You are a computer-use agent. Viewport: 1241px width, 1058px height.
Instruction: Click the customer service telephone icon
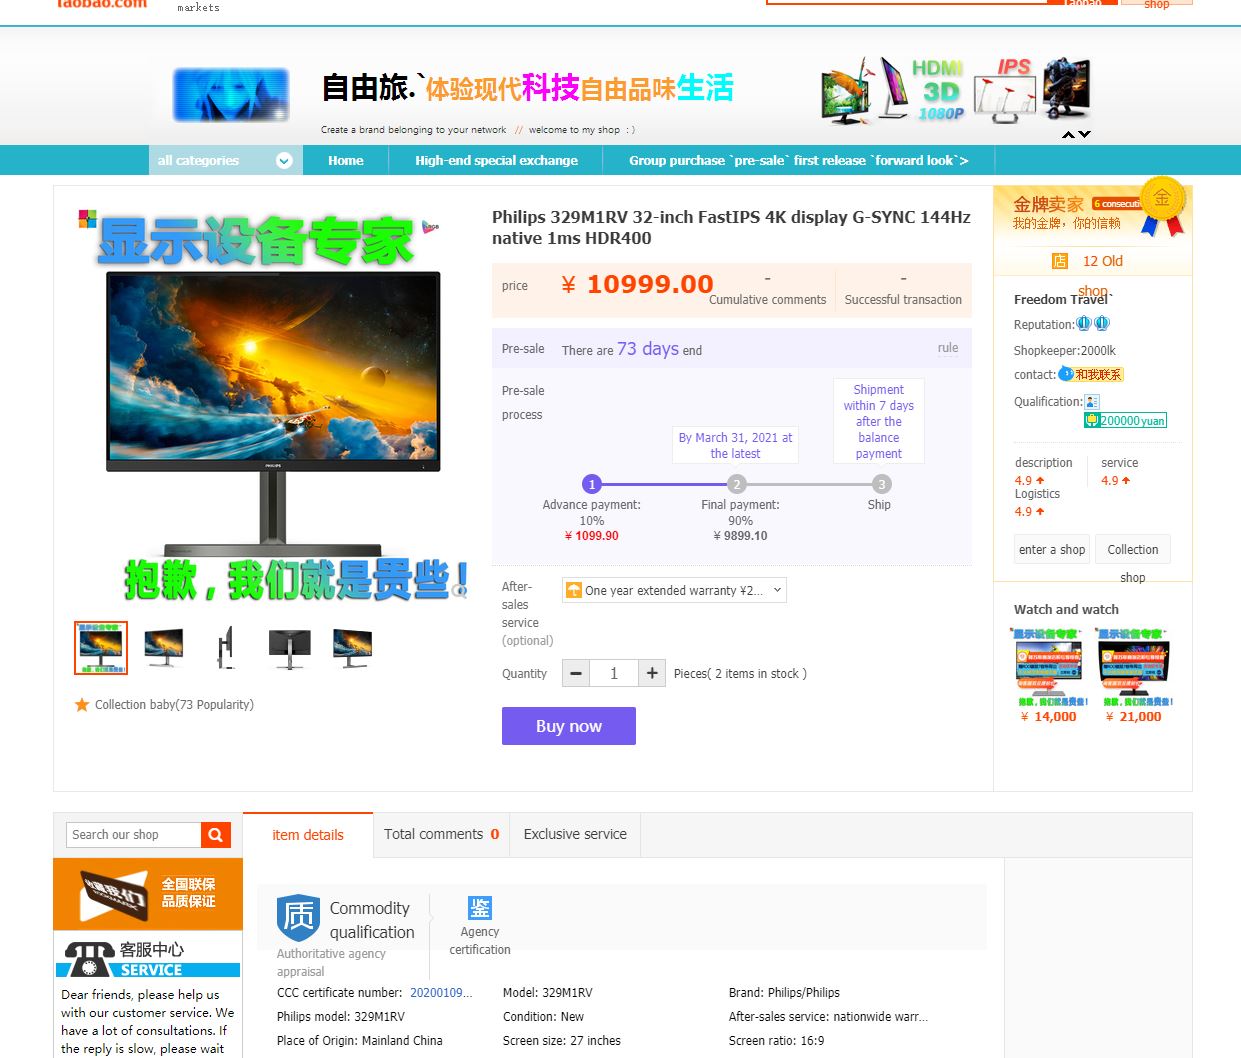coord(89,958)
